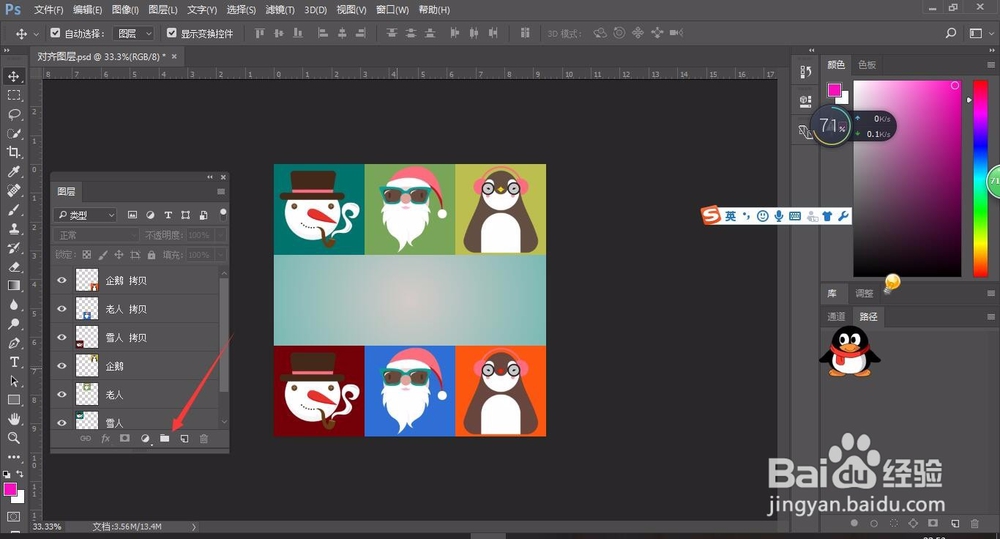Toggle the 自动选择 checkbox
The image size is (1000, 539).
[x=55, y=33]
